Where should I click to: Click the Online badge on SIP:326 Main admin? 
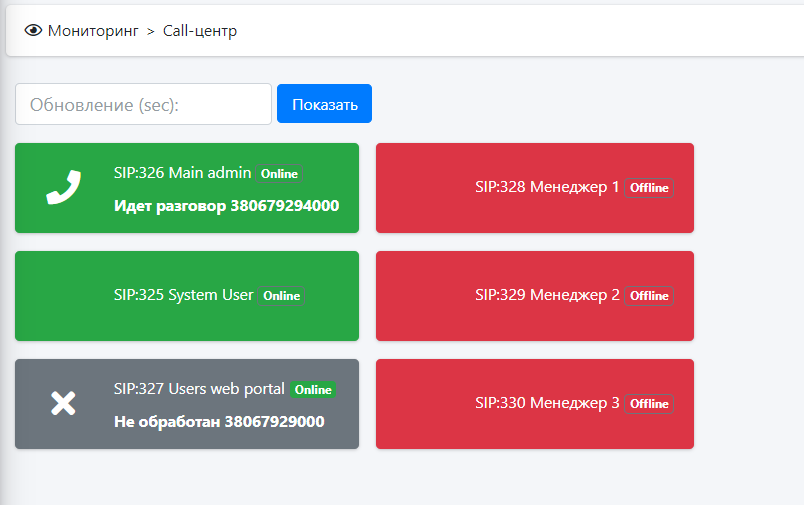tap(279, 174)
